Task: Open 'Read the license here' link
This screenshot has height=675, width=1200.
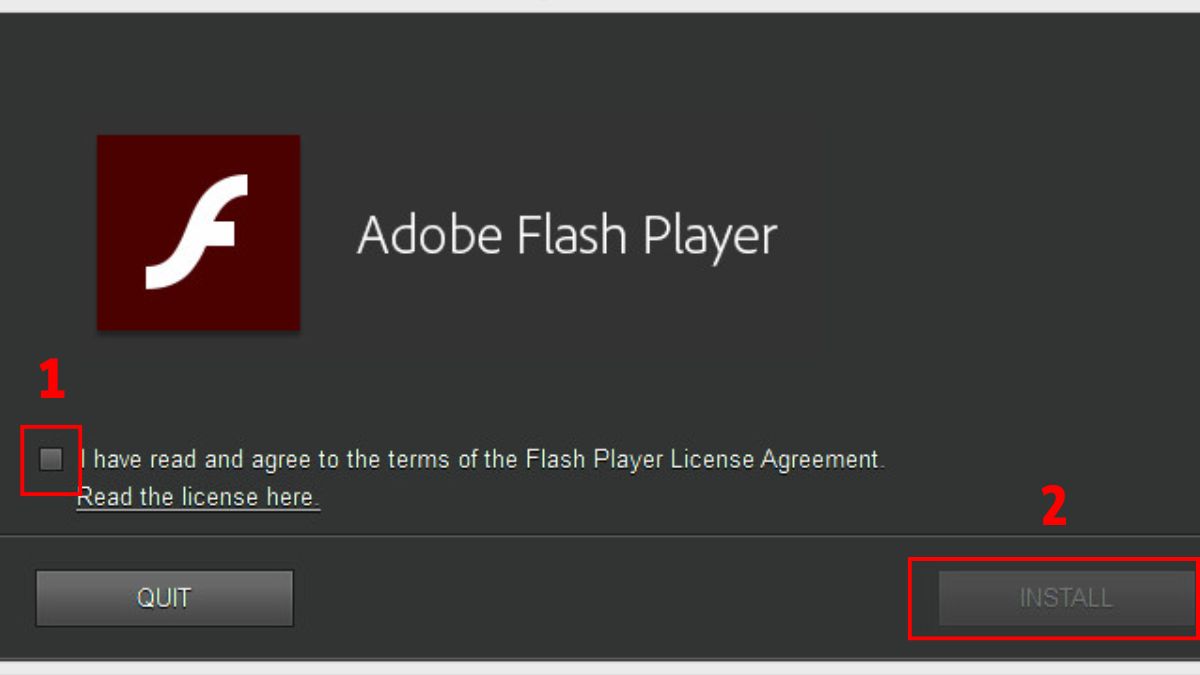Action: click(196, 496)
